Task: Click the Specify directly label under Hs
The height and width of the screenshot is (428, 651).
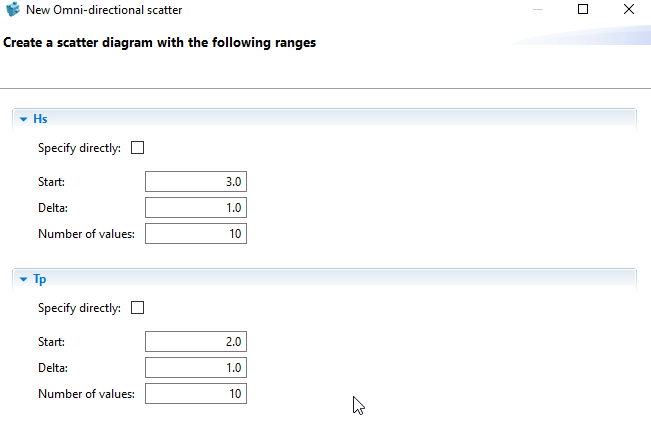Action: click(79, 148)
